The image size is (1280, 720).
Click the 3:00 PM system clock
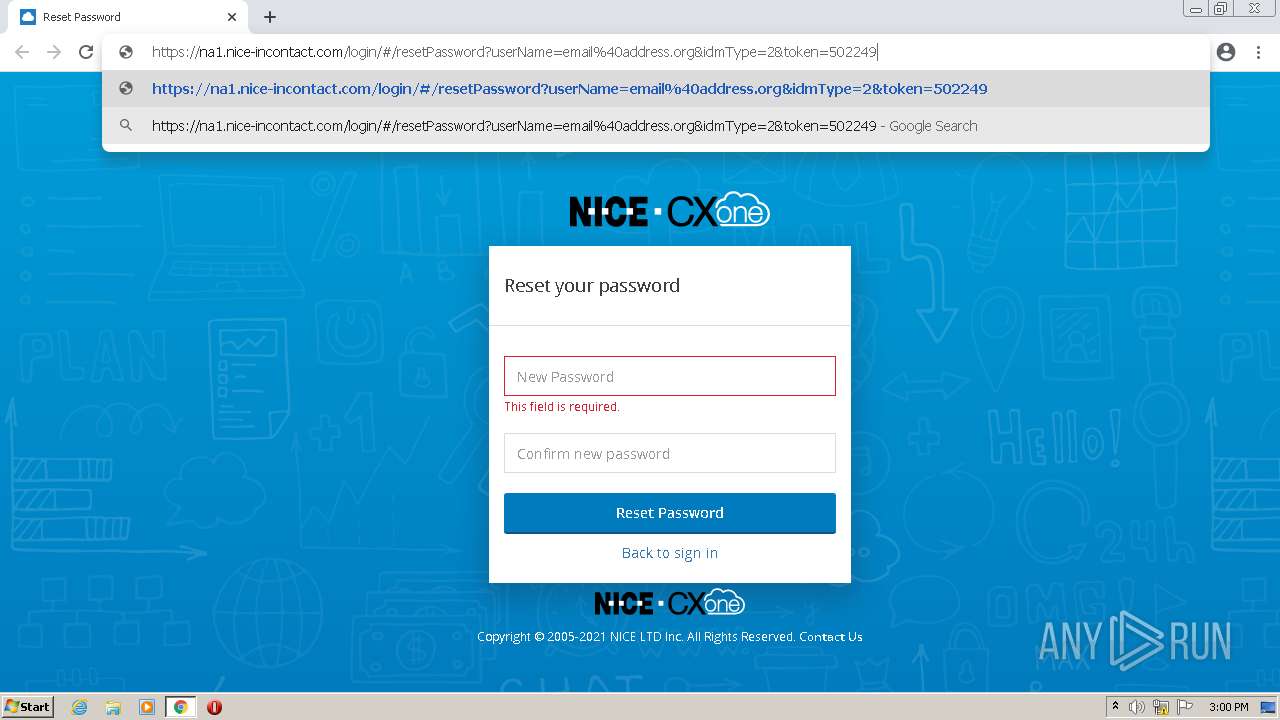coord(1229,707)
